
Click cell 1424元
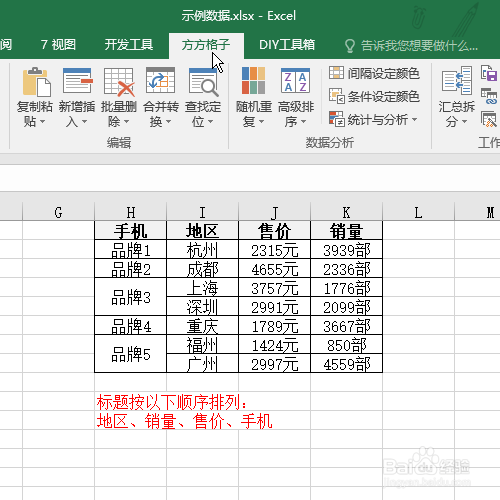point(274,344)
